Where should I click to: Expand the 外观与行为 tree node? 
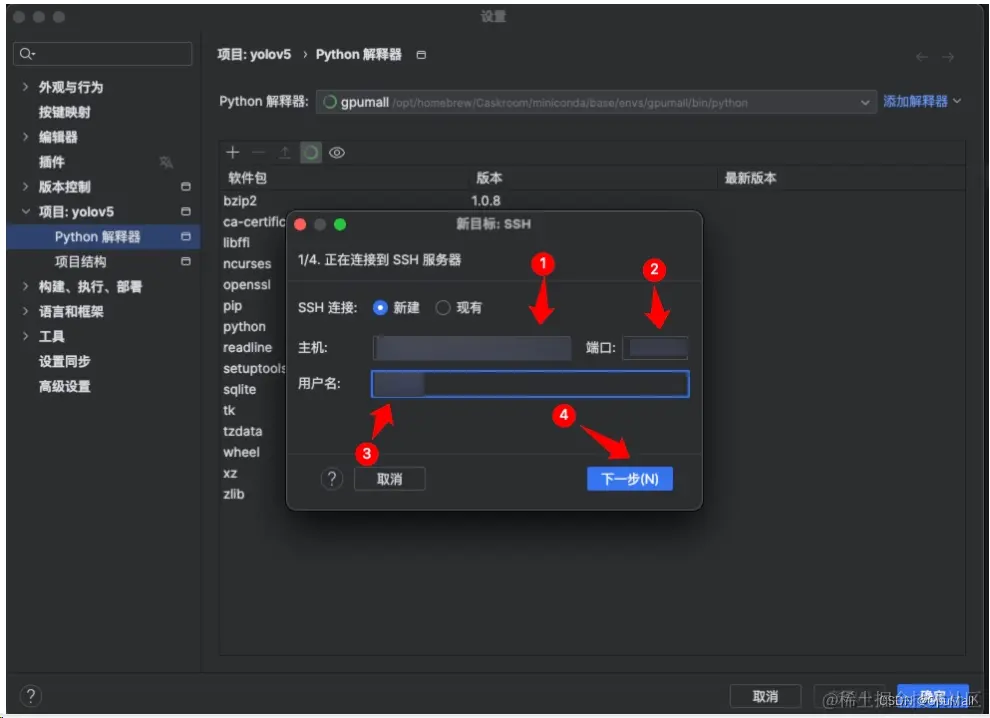pos(25,87)
